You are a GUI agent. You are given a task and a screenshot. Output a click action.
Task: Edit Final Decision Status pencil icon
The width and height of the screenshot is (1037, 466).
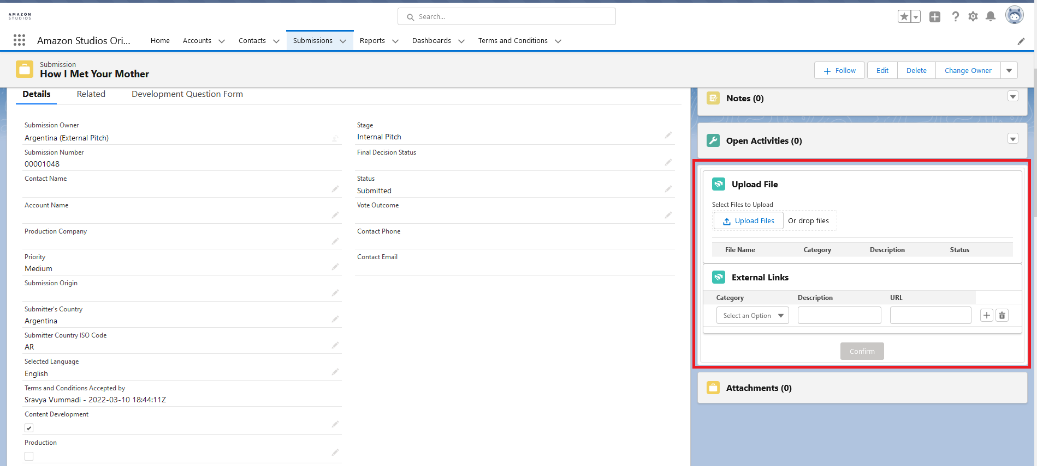click(669, 162)
